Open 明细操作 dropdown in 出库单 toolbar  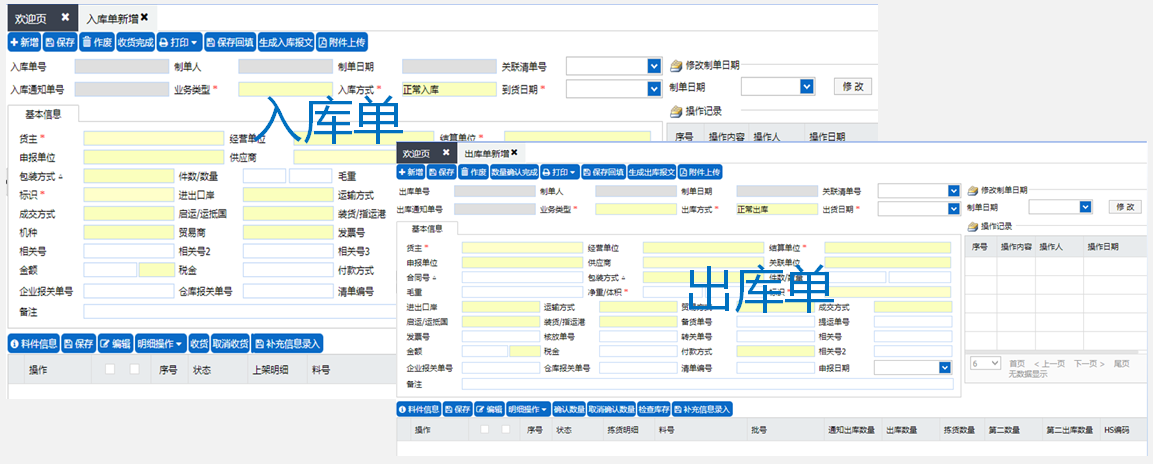click(528, 409)
